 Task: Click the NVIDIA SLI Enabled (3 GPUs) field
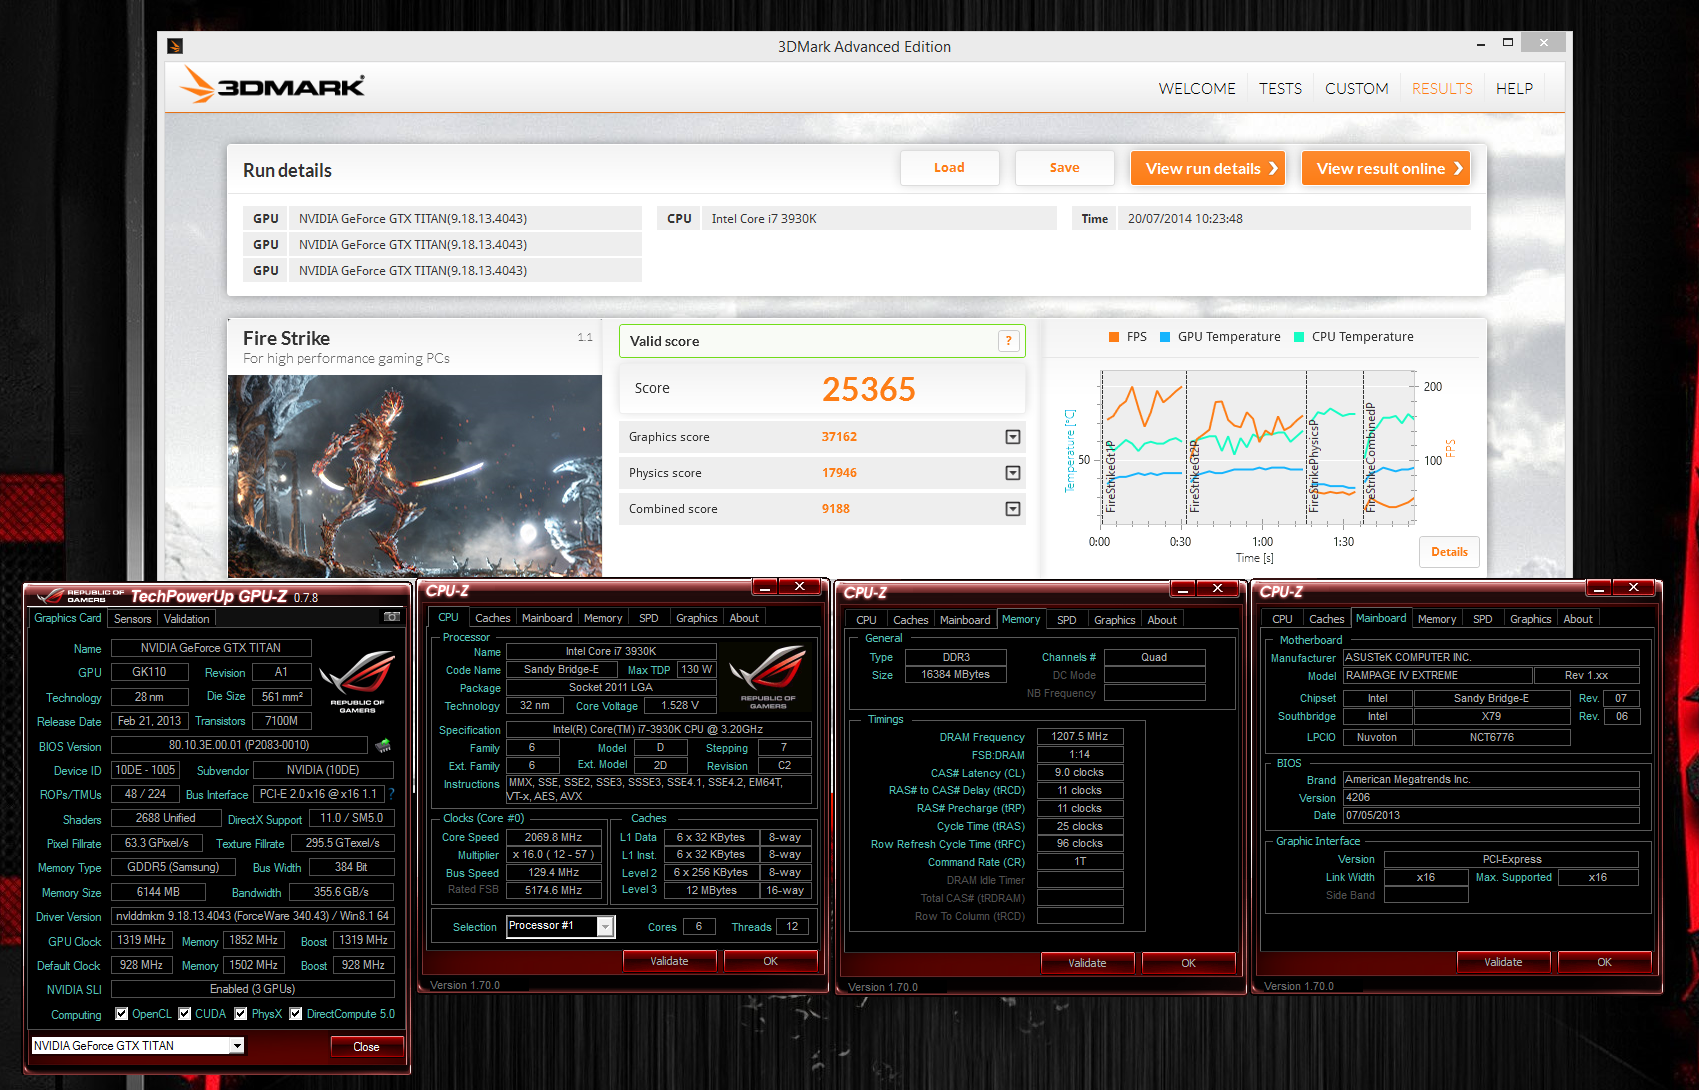(x=253, y=989)
